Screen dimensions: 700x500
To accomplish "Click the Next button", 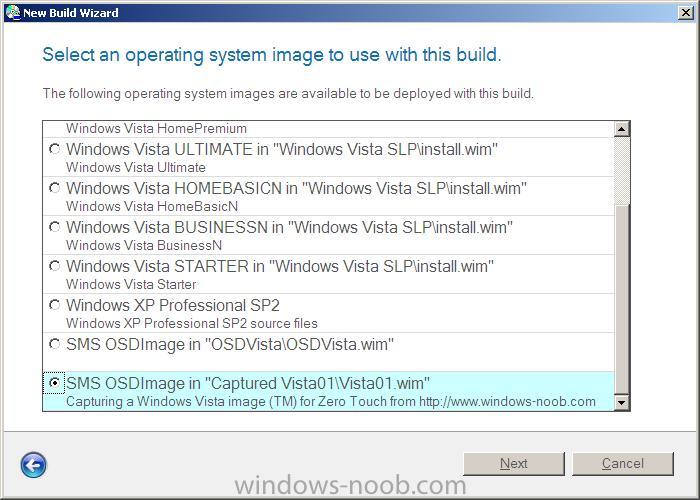I will point(514,464).
